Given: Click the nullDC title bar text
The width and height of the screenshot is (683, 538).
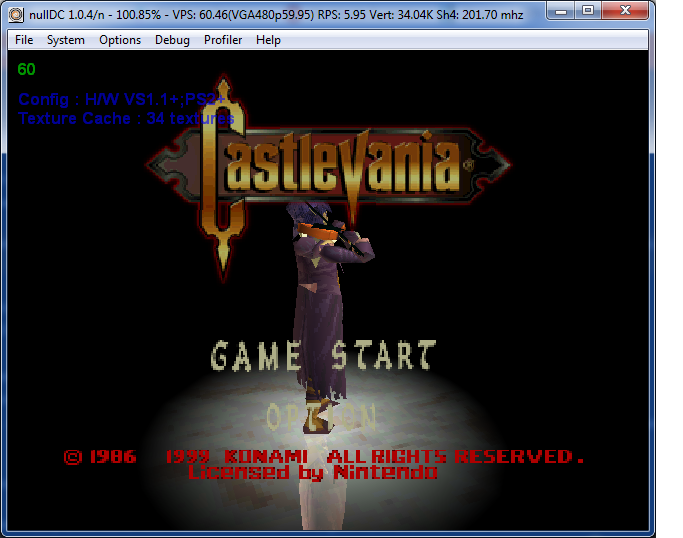Looking at the screenshot, I should [x=276, y=15].
